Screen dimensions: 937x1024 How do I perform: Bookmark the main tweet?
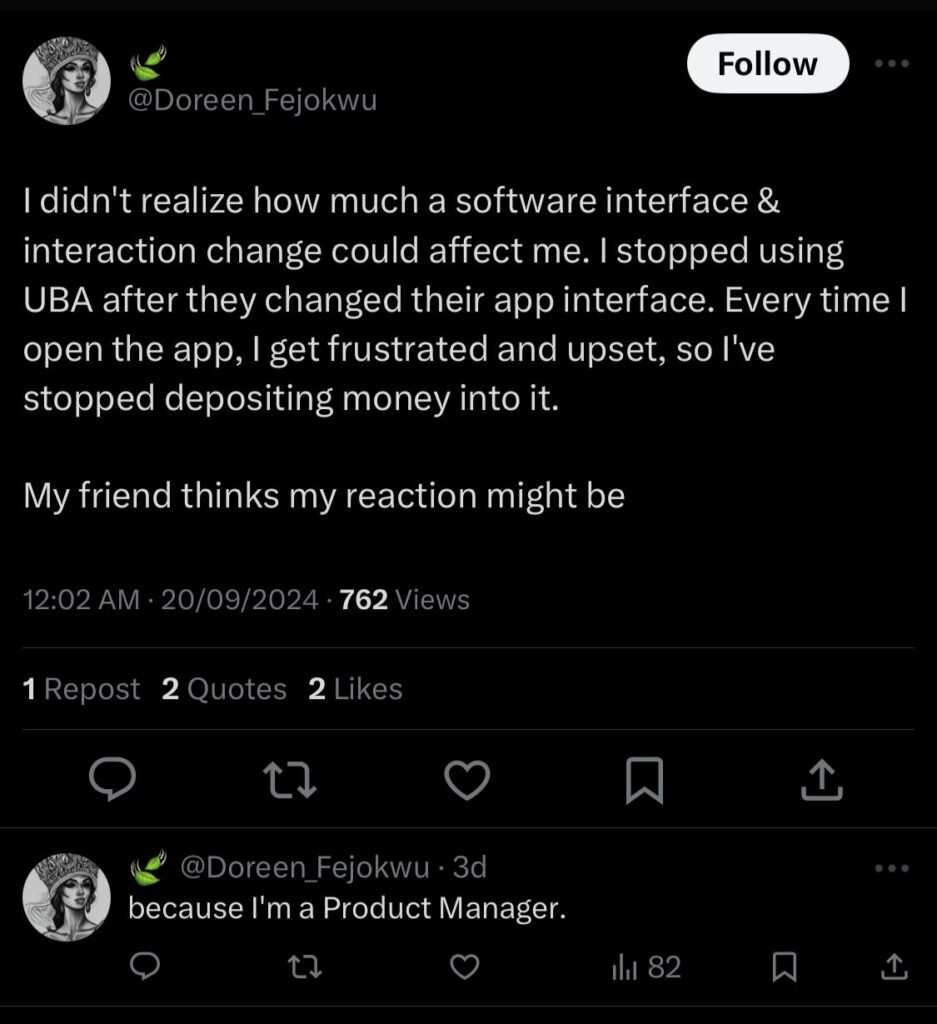click(644, 781)
